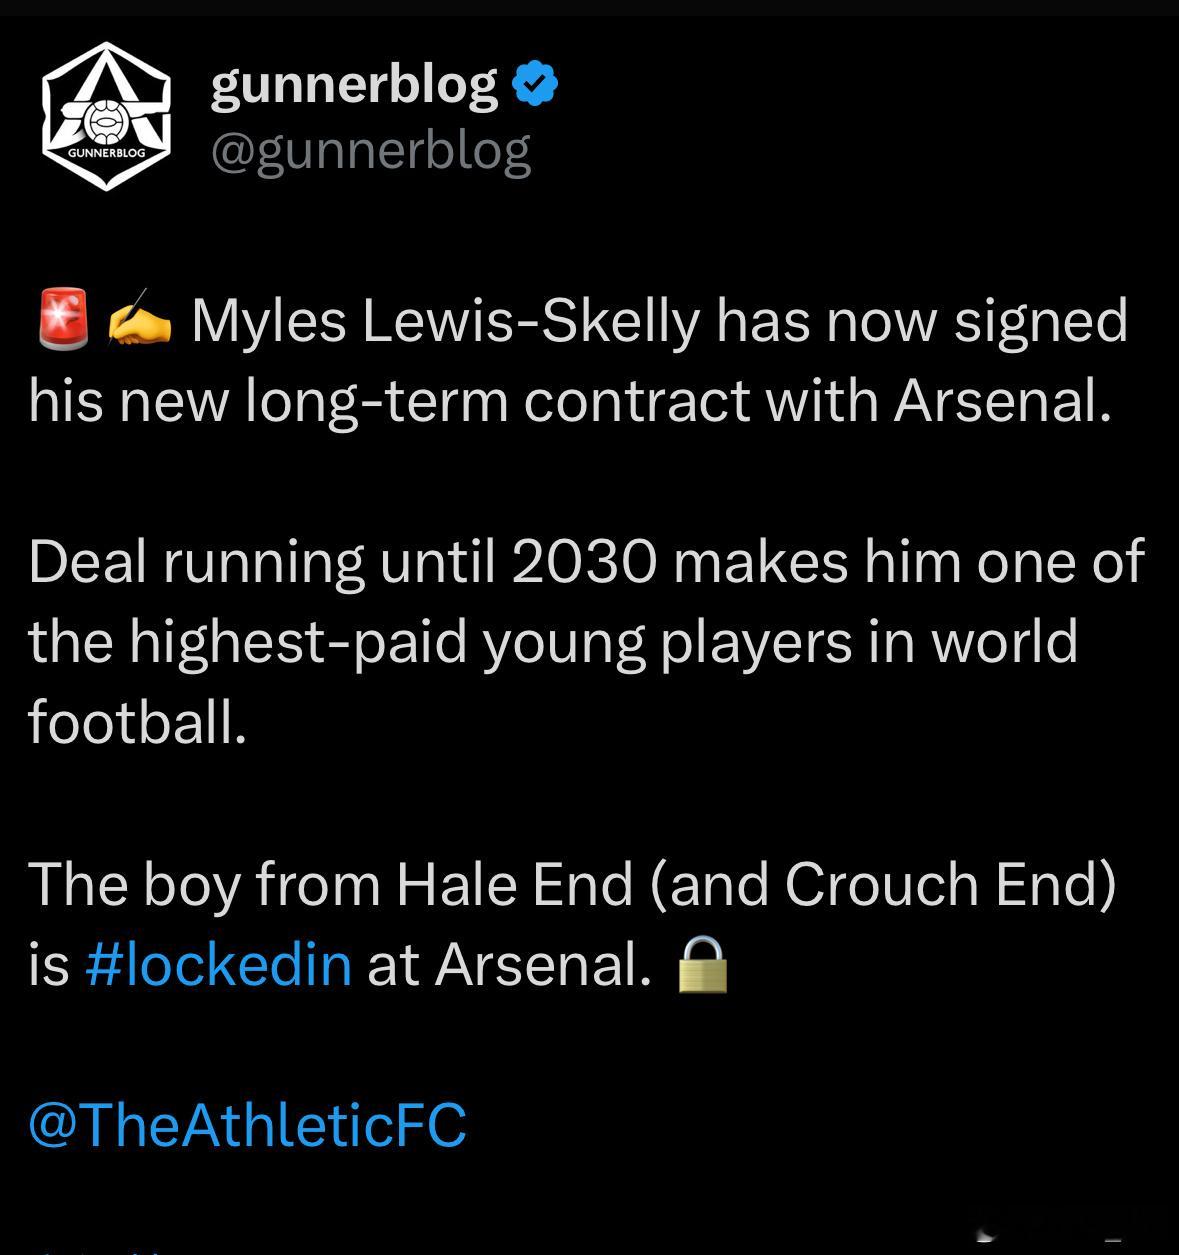Click the 'at Arsenal.' text beside the hashtag
Viewport: 1179px width, 1255px height.
click(x=510, y=965)
